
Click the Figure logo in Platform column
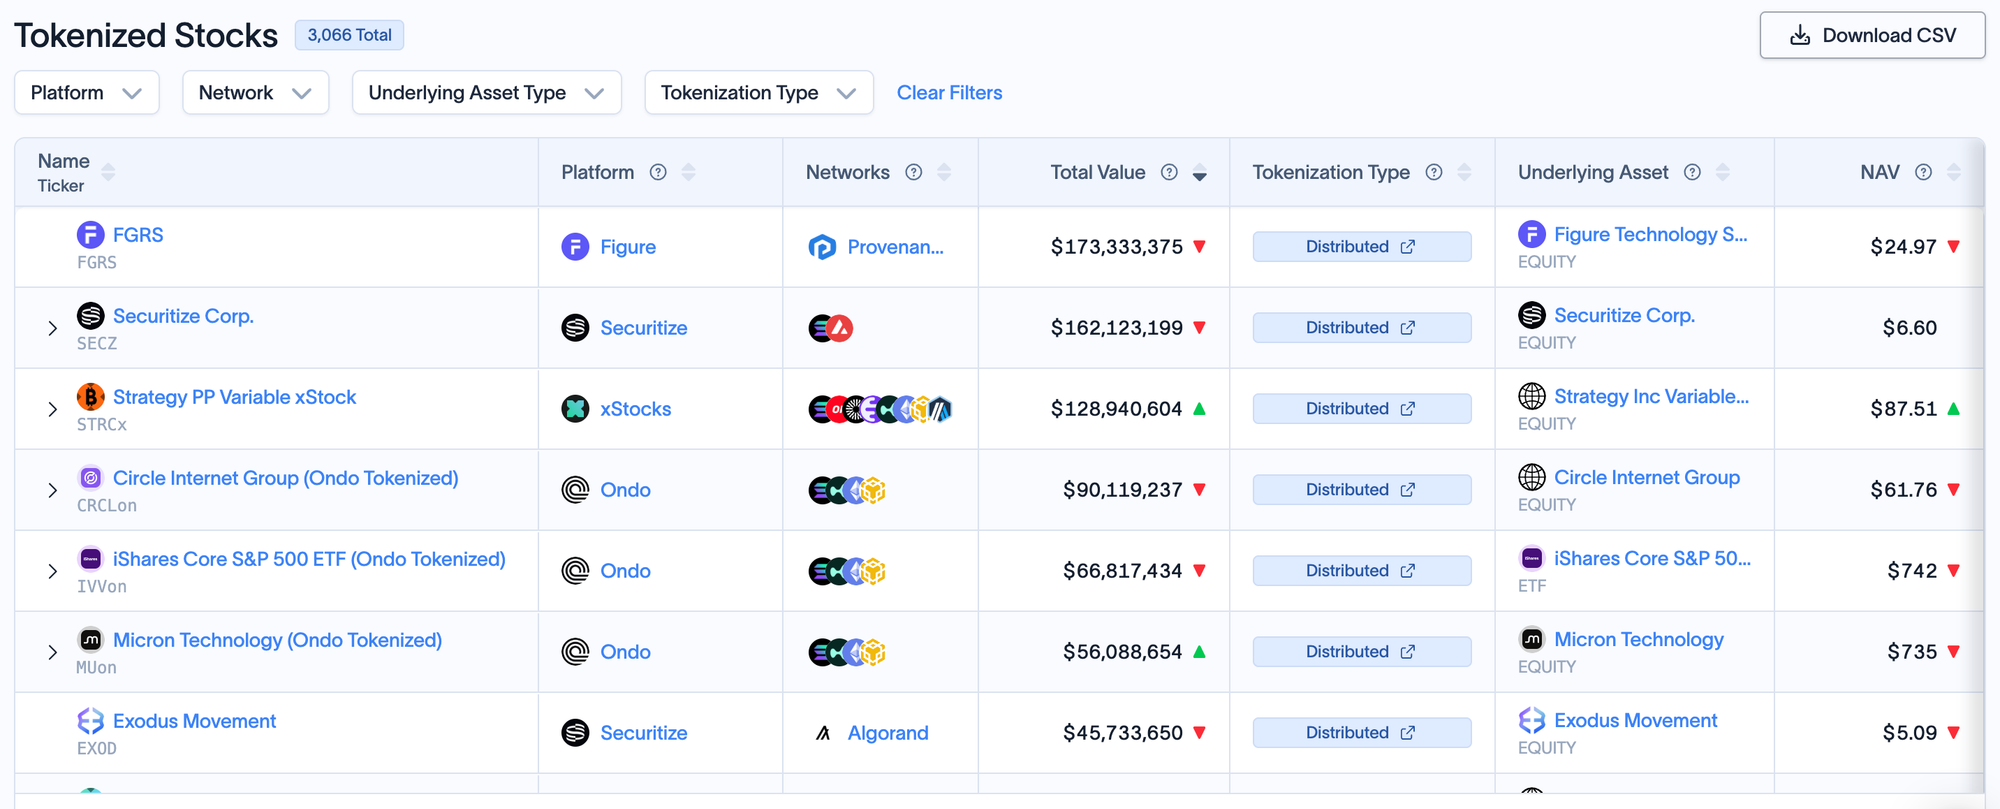(575, 247)
